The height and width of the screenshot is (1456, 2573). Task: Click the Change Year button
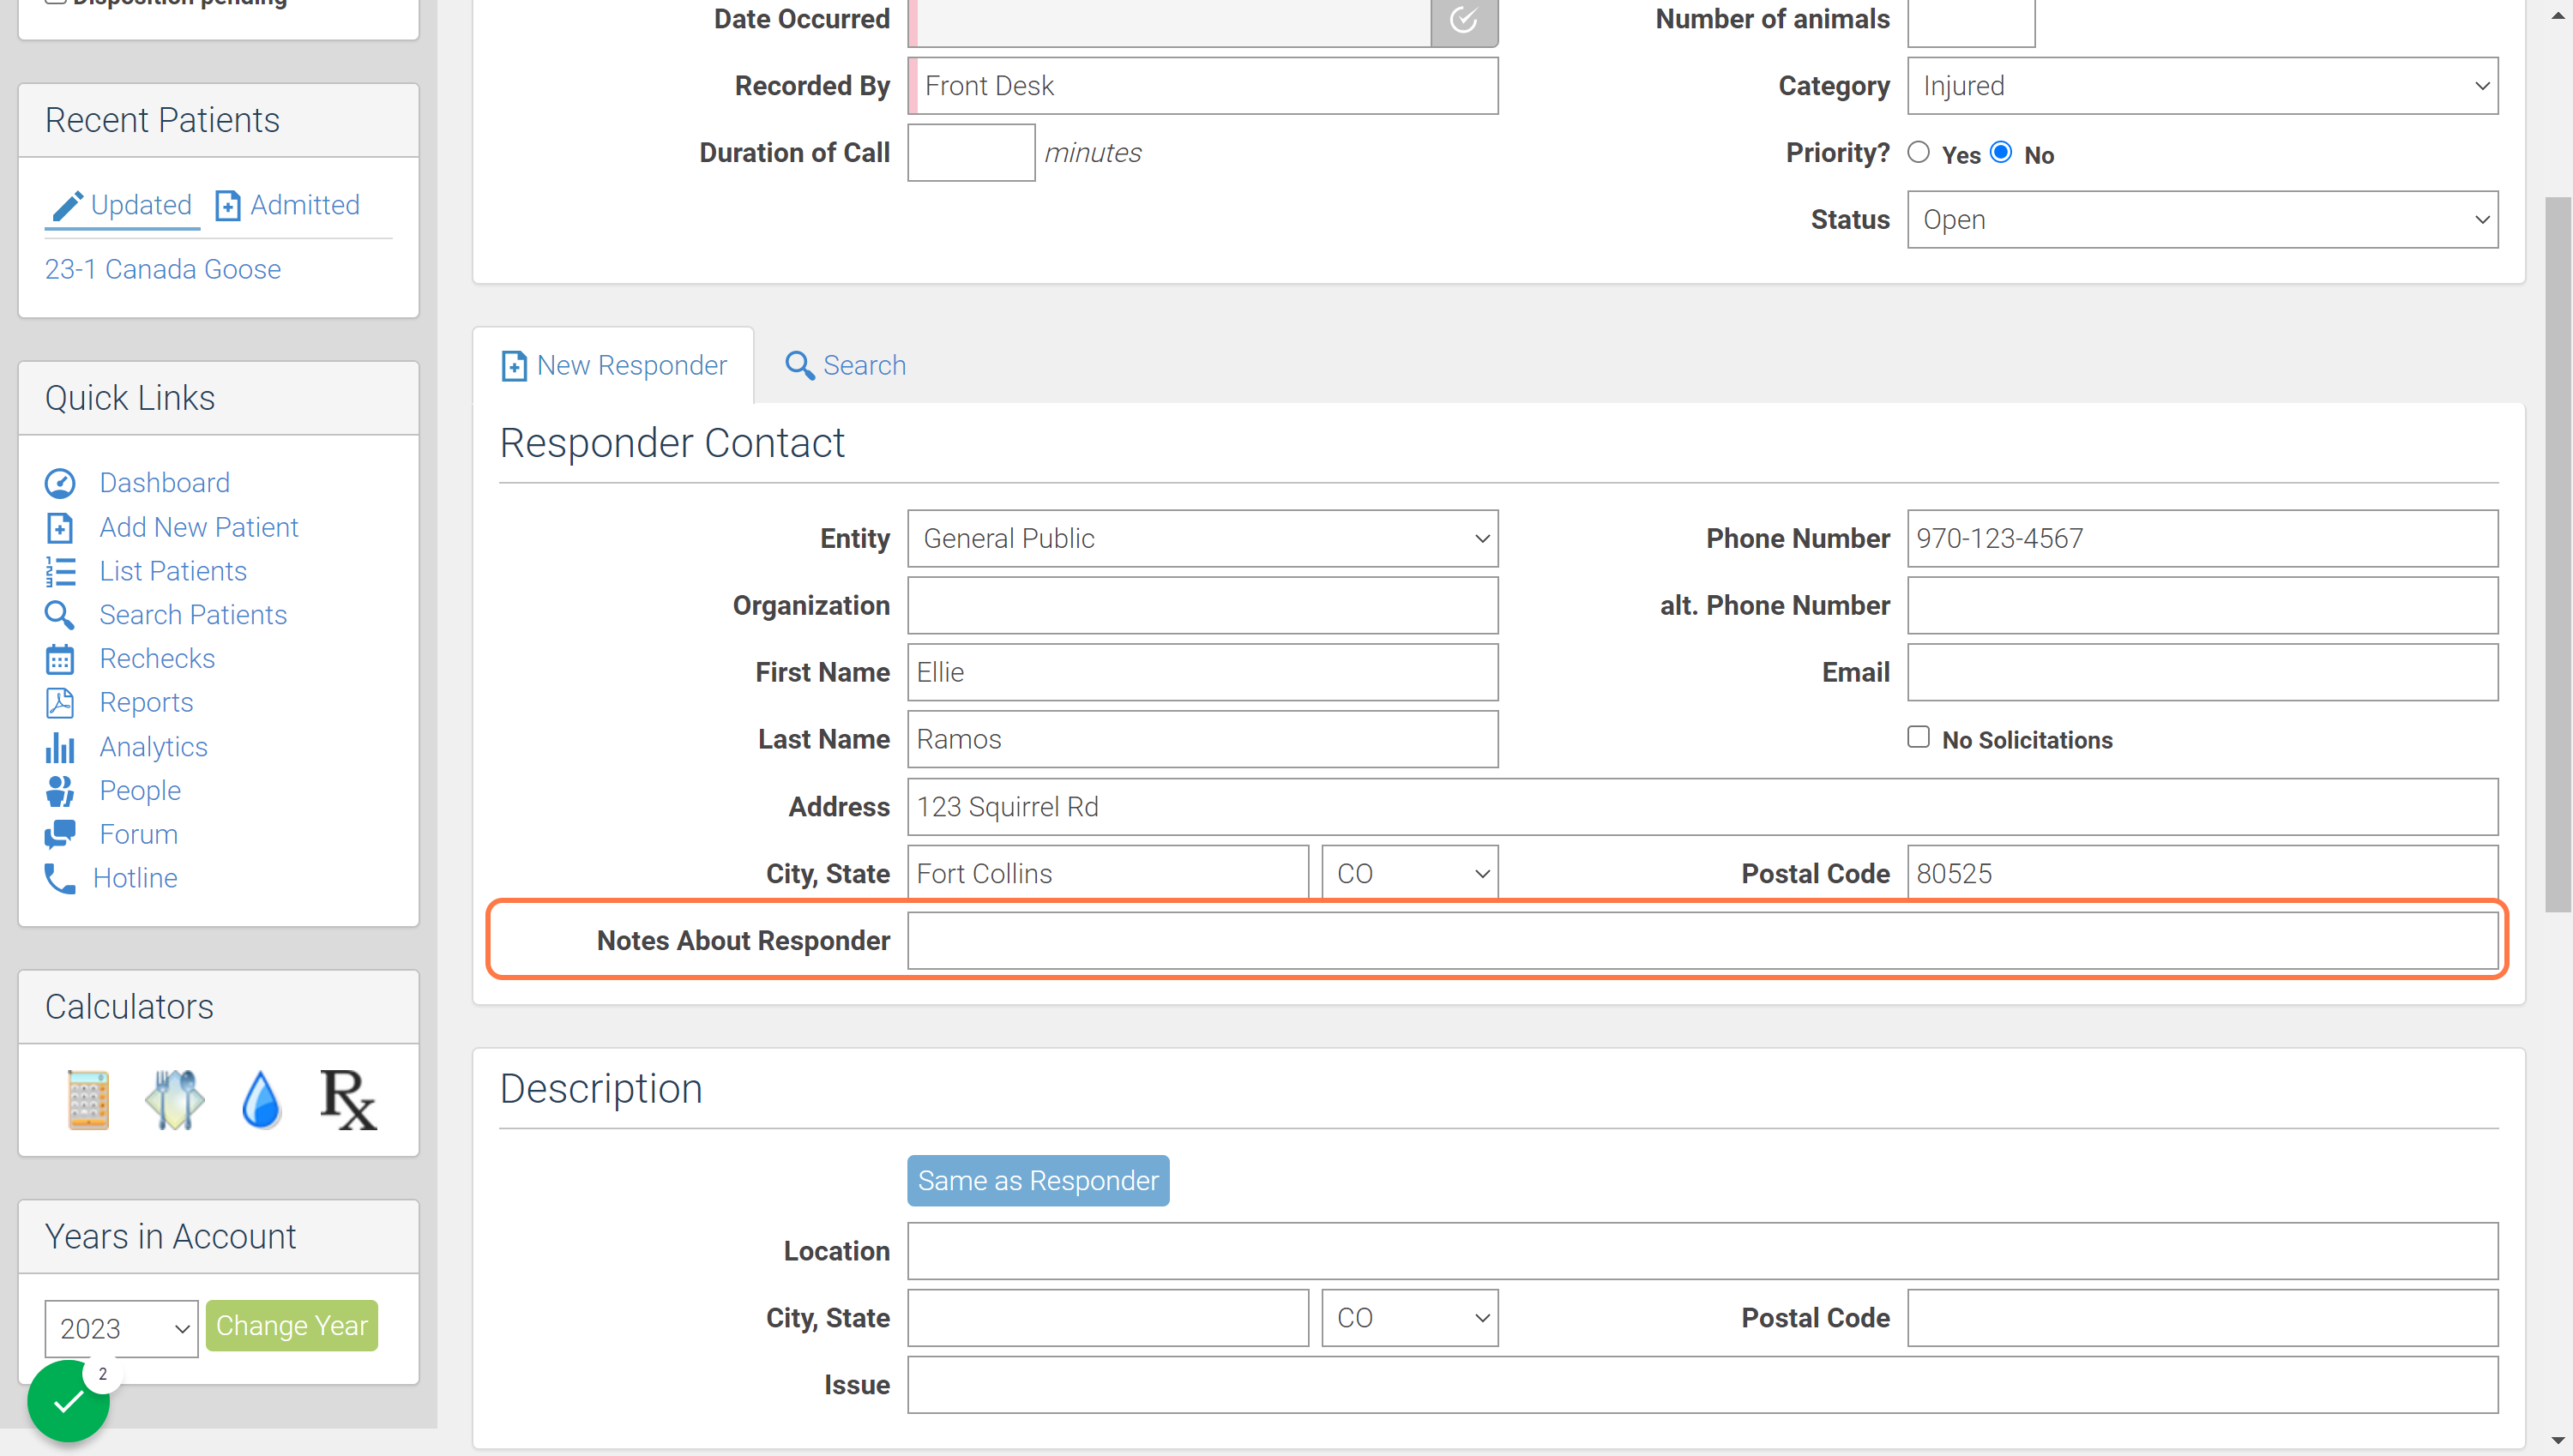(x=292, y=1326)
